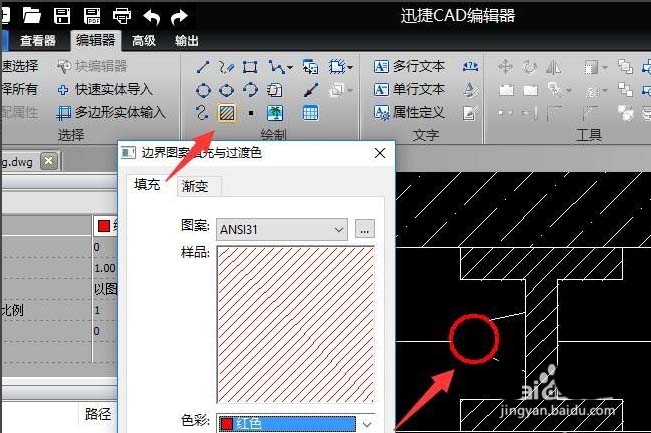Click the red color swatch in properties panel
Screen dimensions: 651x433
(x=103, y=226)
